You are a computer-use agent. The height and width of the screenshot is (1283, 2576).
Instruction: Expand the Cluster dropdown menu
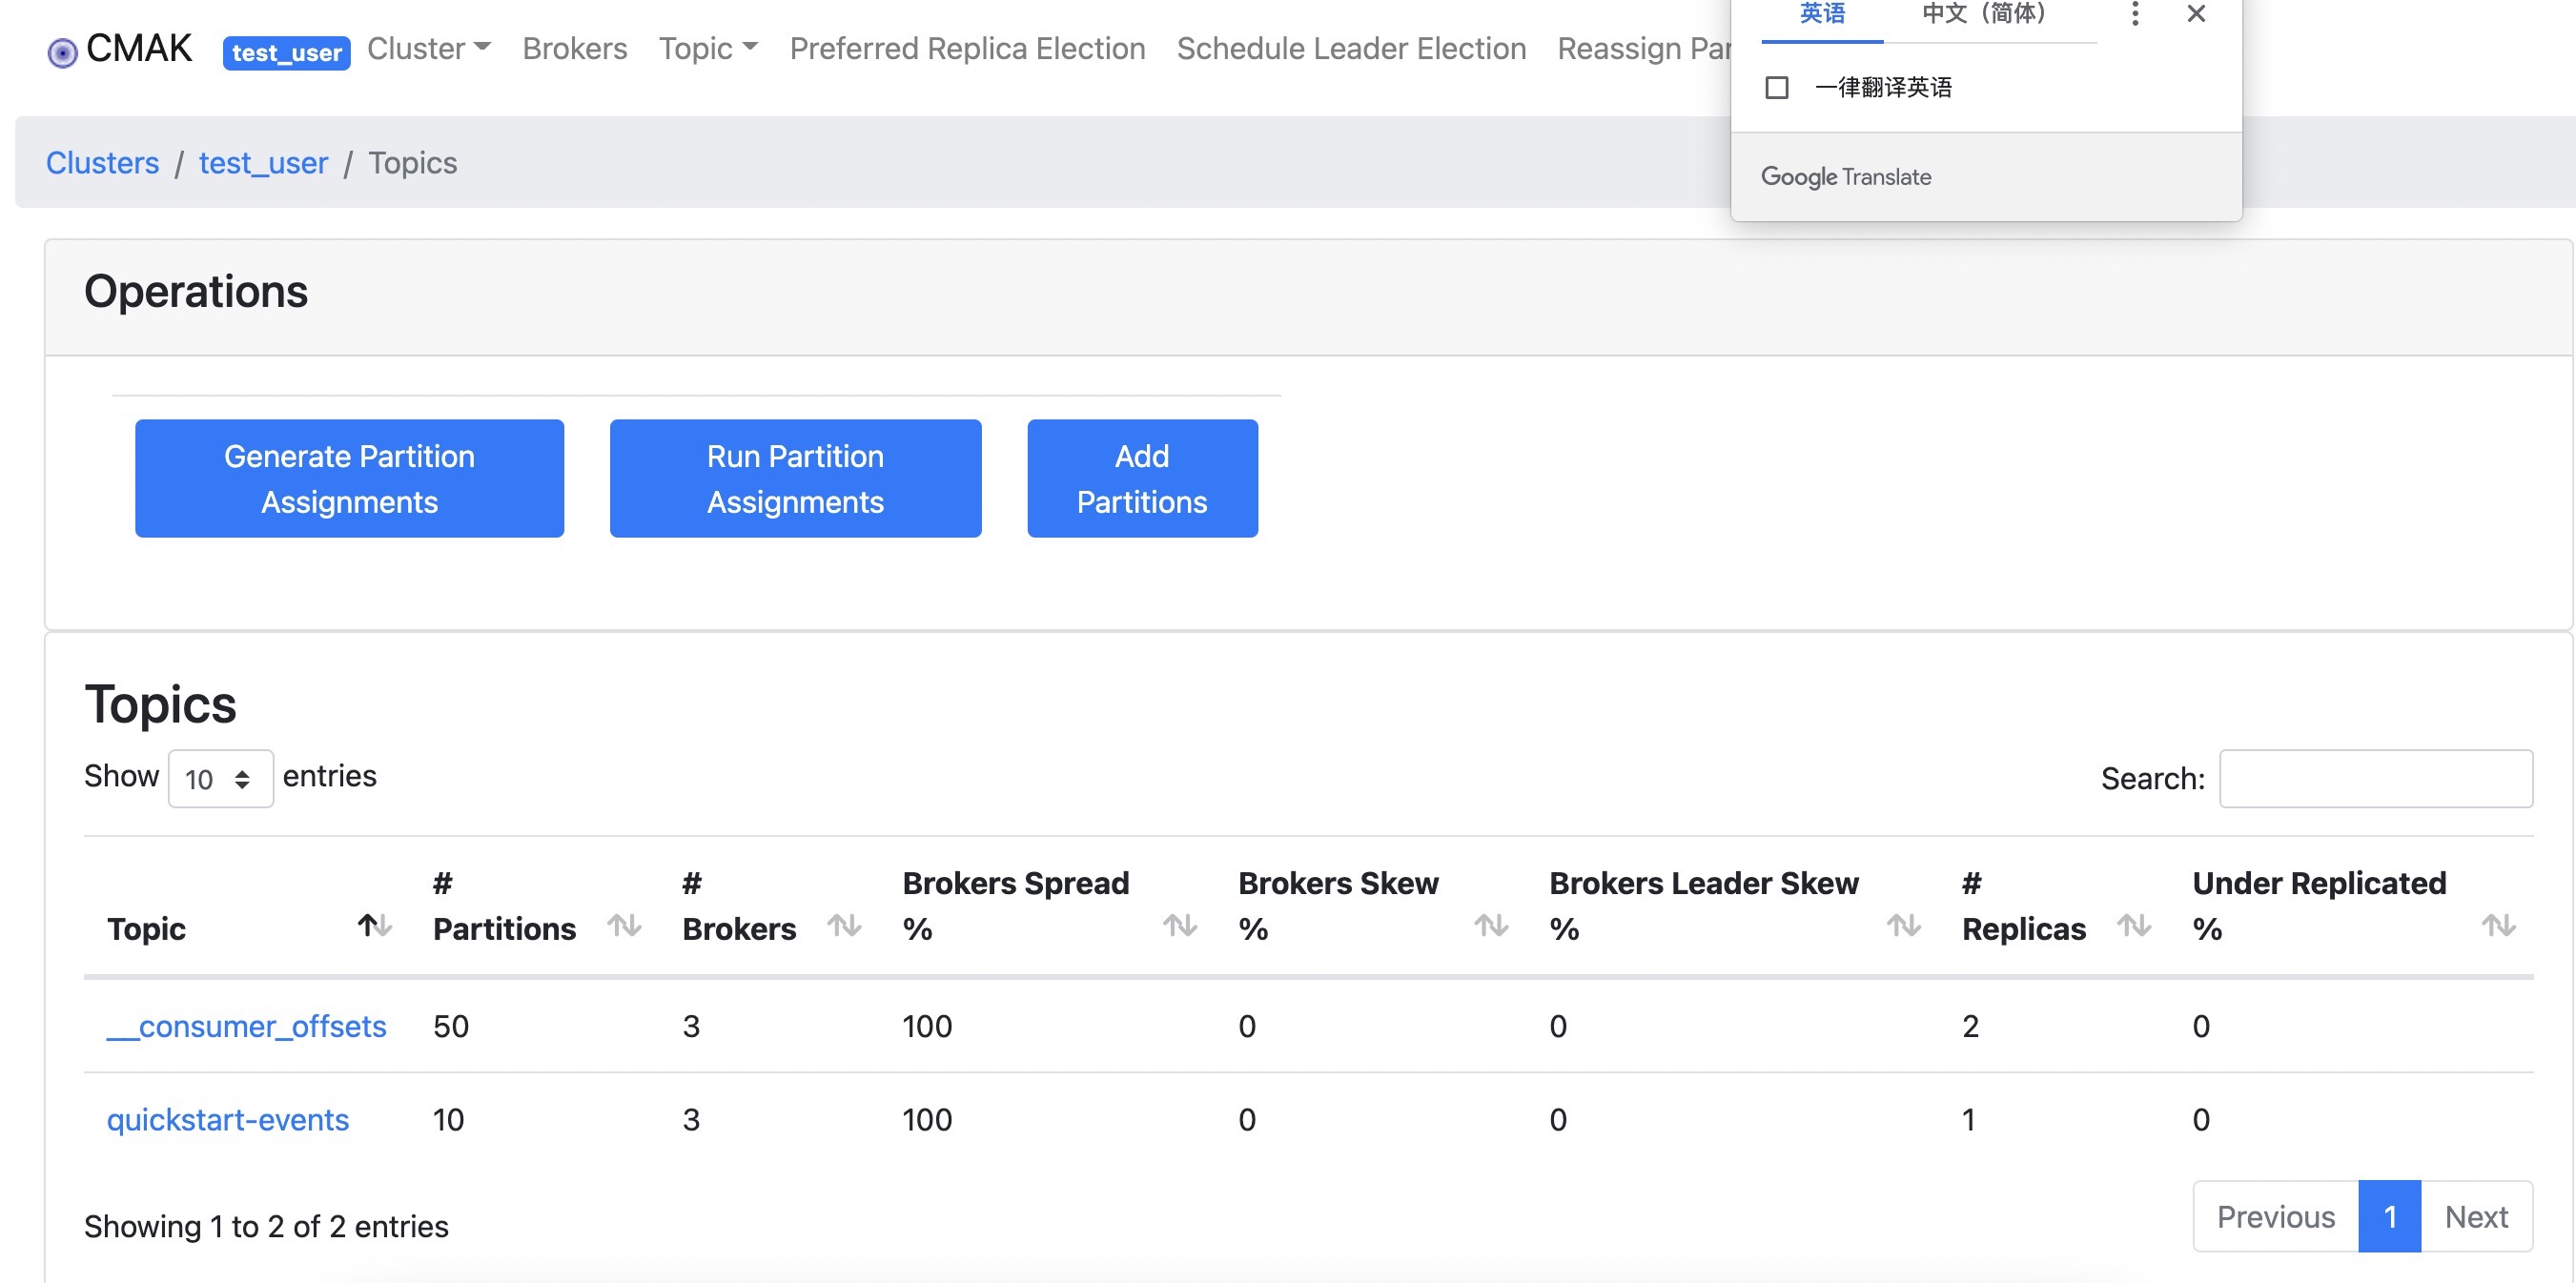point(429,48)
